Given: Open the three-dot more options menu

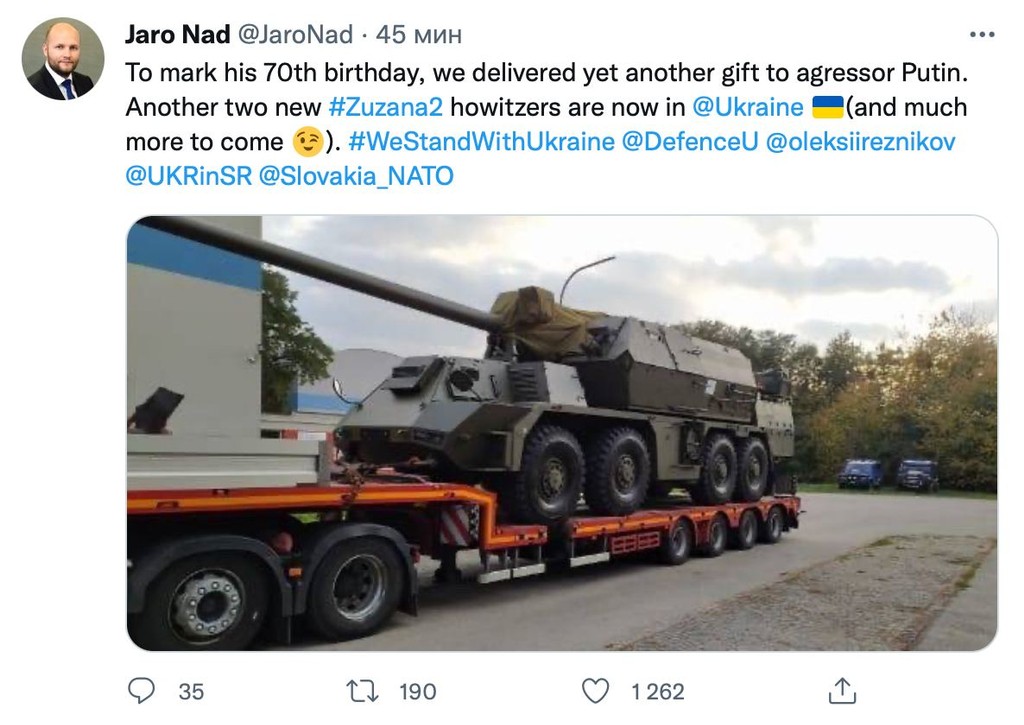Looking at the screenshot, I should [x=982, y=35].
